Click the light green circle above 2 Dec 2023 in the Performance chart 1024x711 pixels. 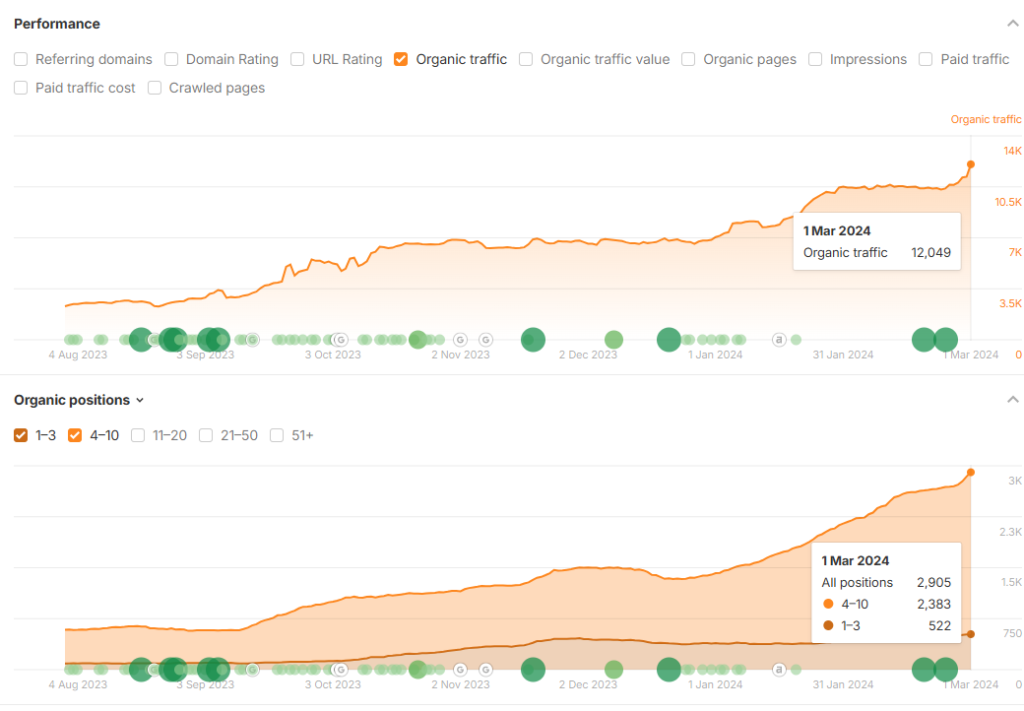click(x=613, y=340)
